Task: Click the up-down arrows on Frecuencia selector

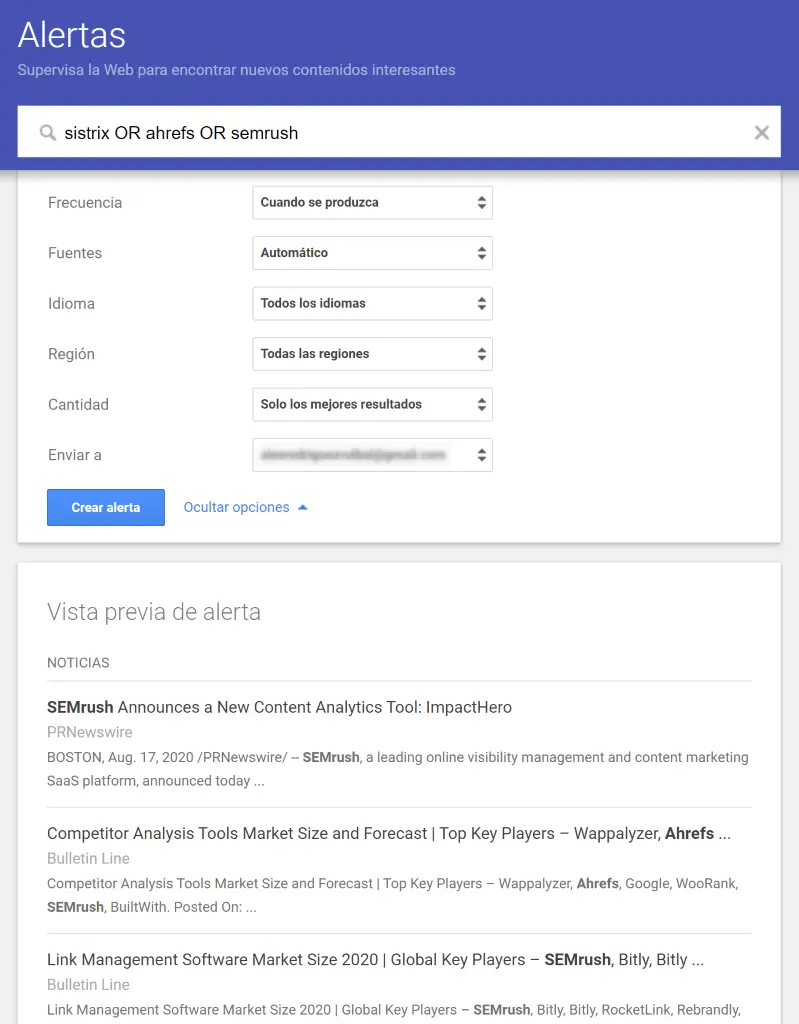Action: 483,202
